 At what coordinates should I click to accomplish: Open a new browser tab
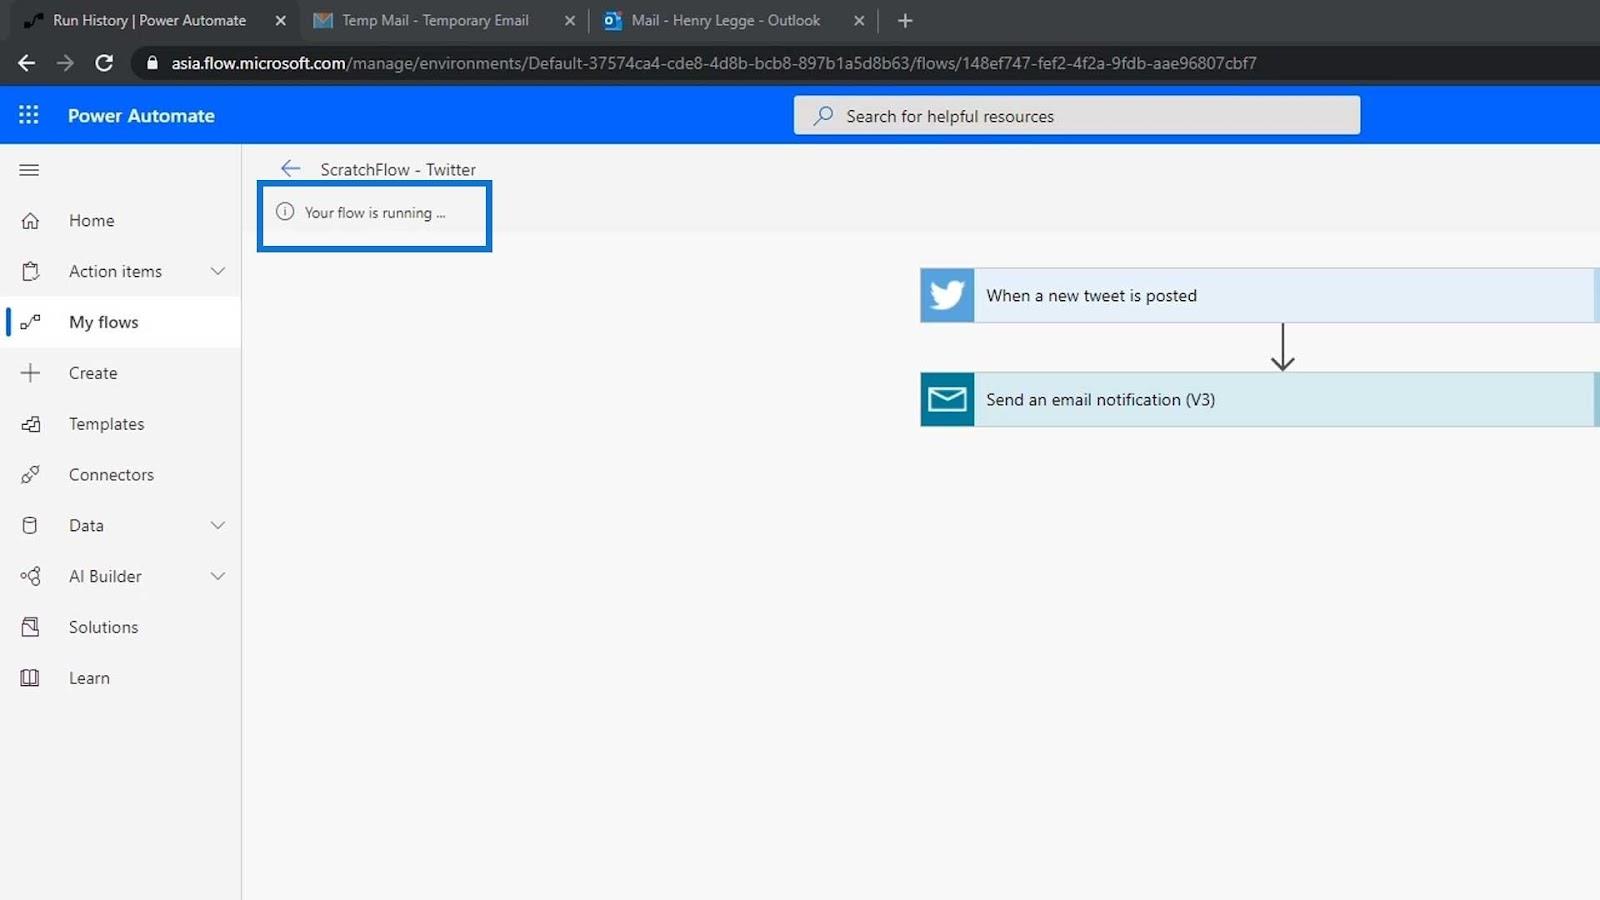[905, 20]
